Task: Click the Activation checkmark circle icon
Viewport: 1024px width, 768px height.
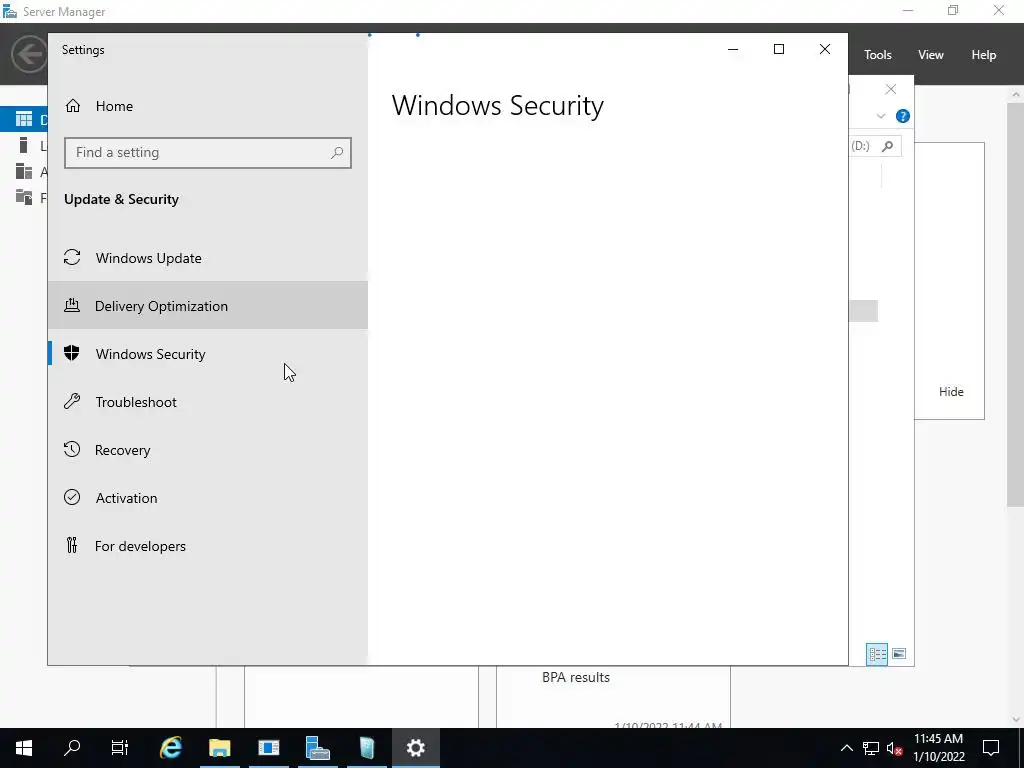Action: coord(72,497)
